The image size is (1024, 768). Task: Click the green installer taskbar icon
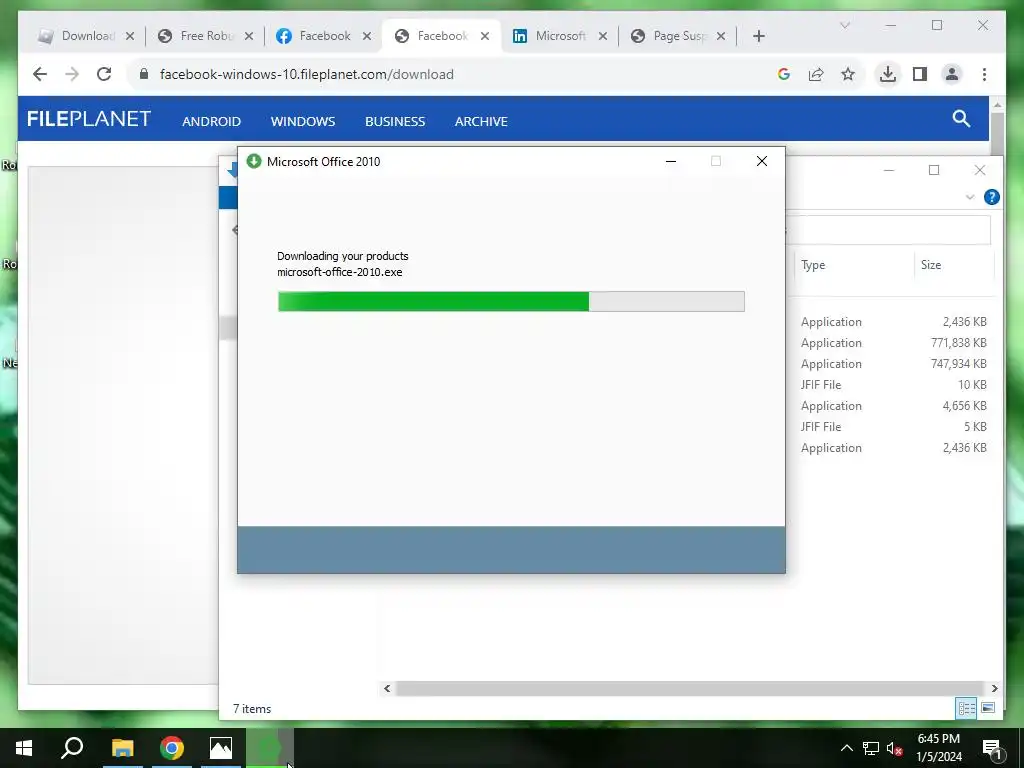pyautogui.click(x=270, y=748)
